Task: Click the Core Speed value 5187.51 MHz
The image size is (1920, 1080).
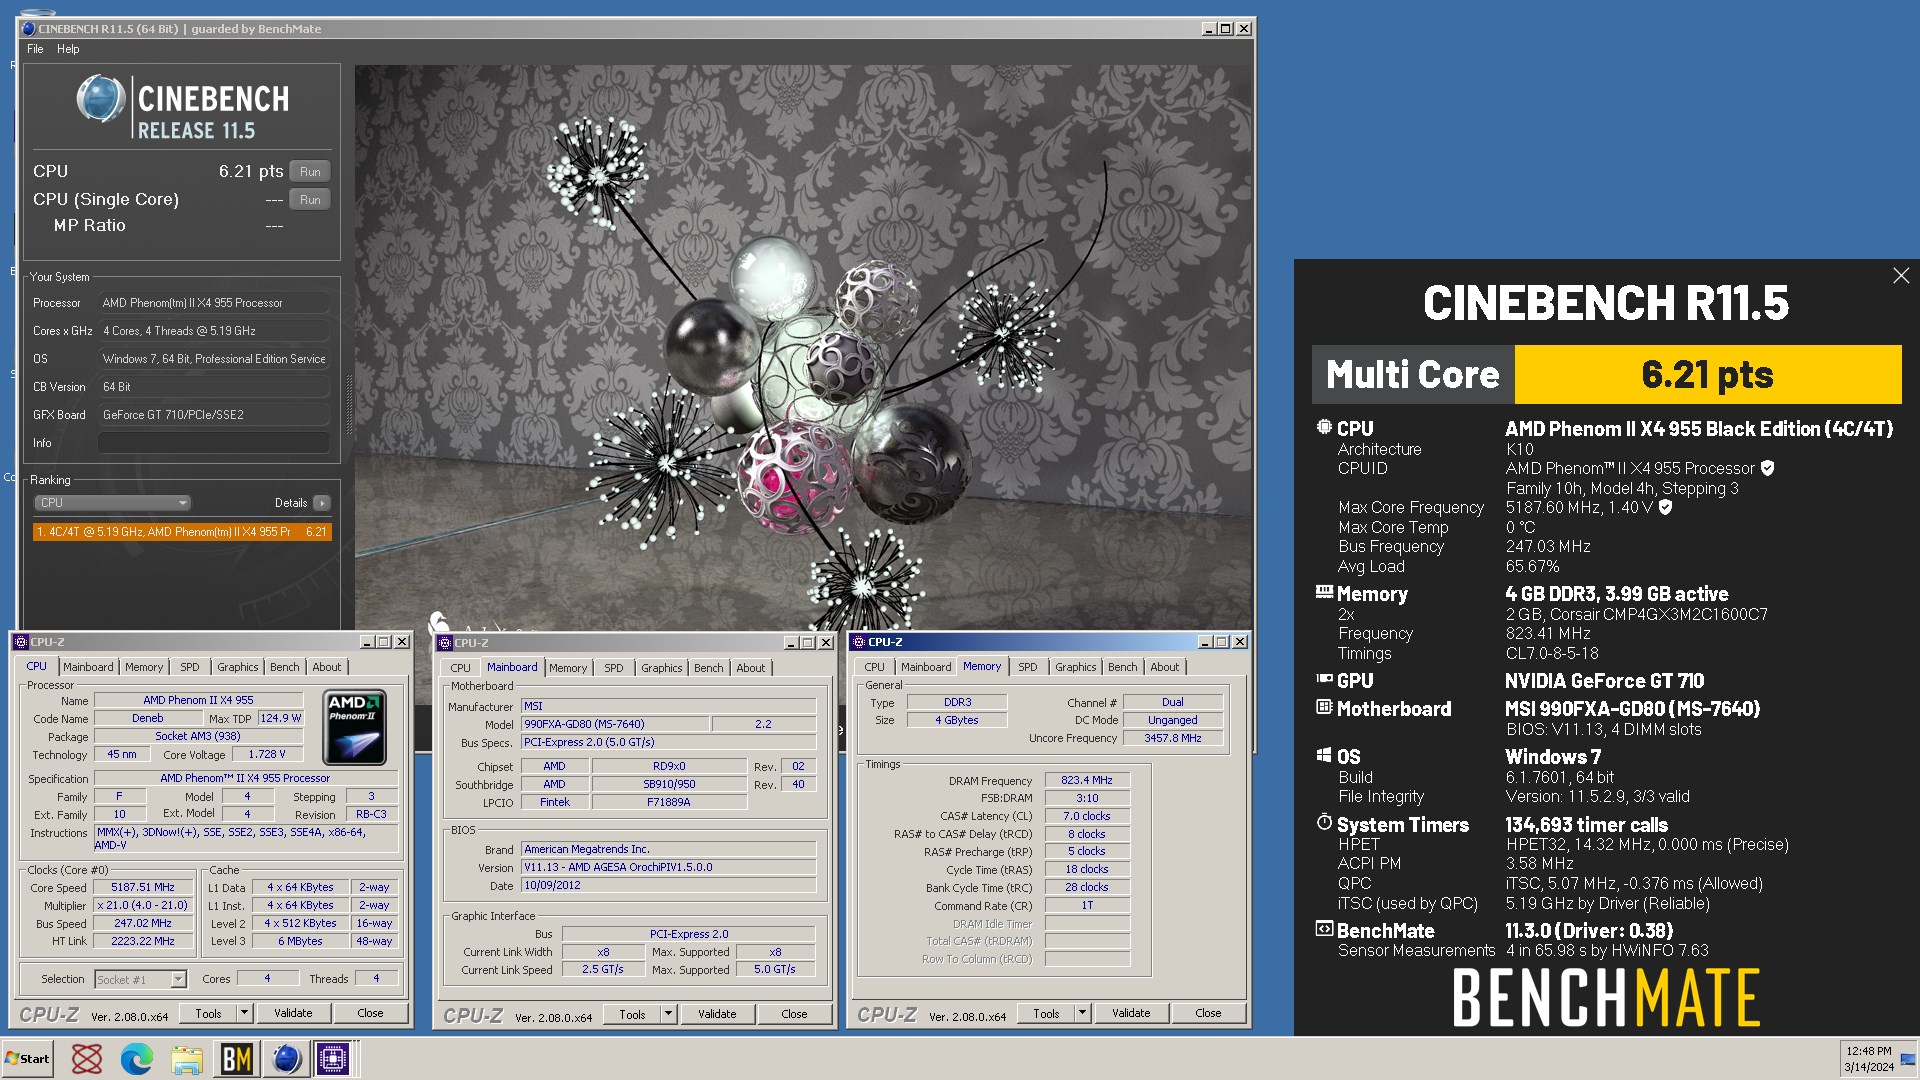Action: (143, 888)
